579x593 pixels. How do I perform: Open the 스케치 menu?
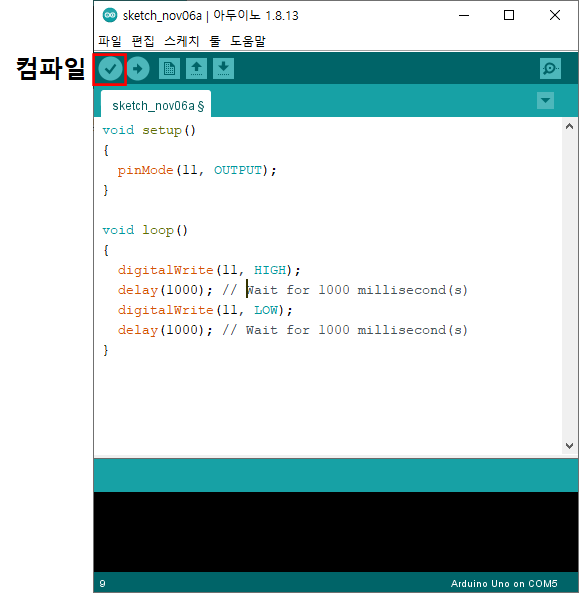pos(182,41)
